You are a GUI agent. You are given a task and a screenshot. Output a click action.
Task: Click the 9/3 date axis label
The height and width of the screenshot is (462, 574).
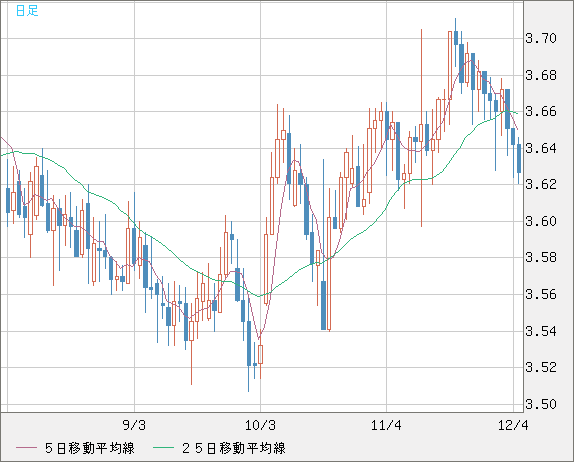coord(134,425)
